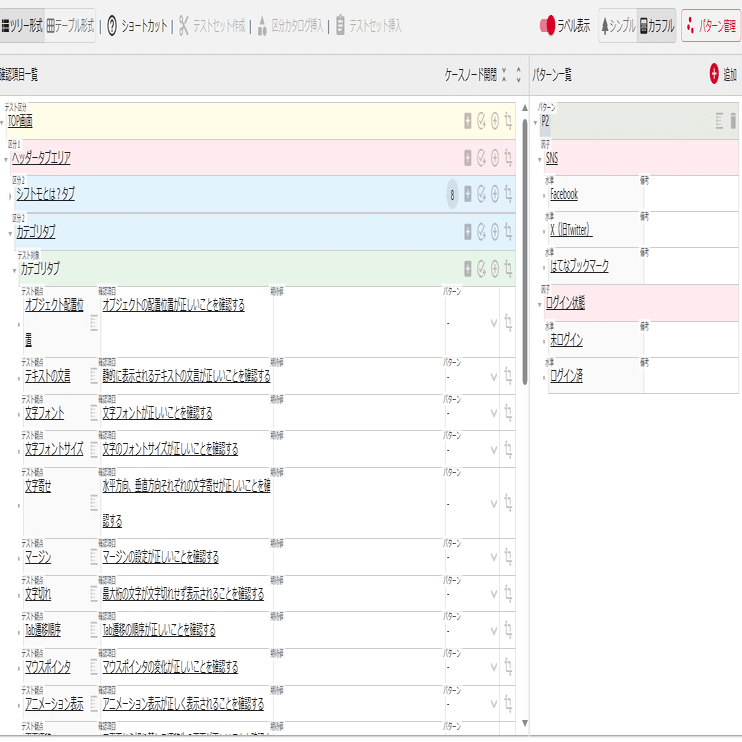Collapse the ログイン状態 factor node

[x=539, y=305]
